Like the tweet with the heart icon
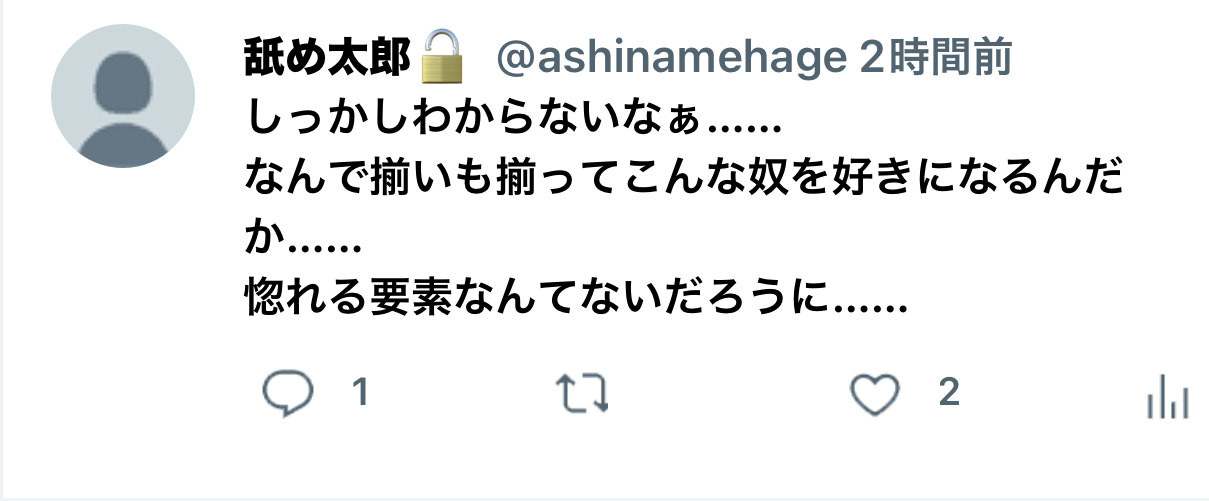The height and width of the screenshot is (501, 1209). coord(875,395)
